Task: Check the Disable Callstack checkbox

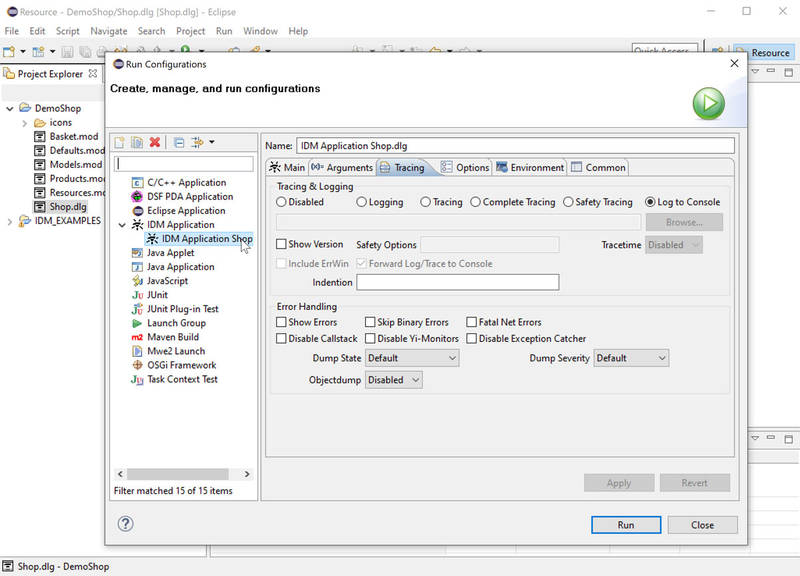Action: tap(281, 338)
